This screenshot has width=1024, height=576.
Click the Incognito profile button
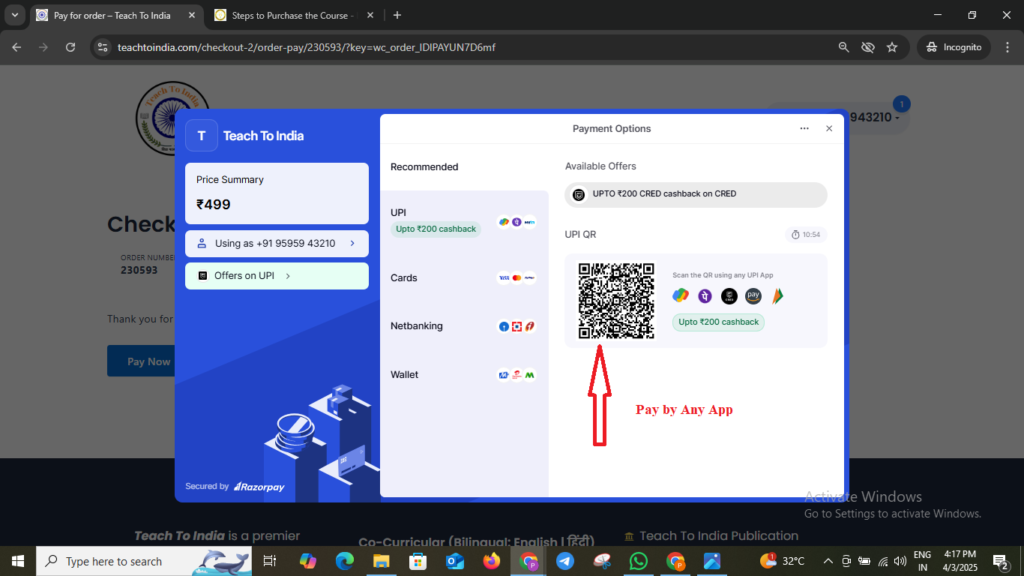pos(953,47)
